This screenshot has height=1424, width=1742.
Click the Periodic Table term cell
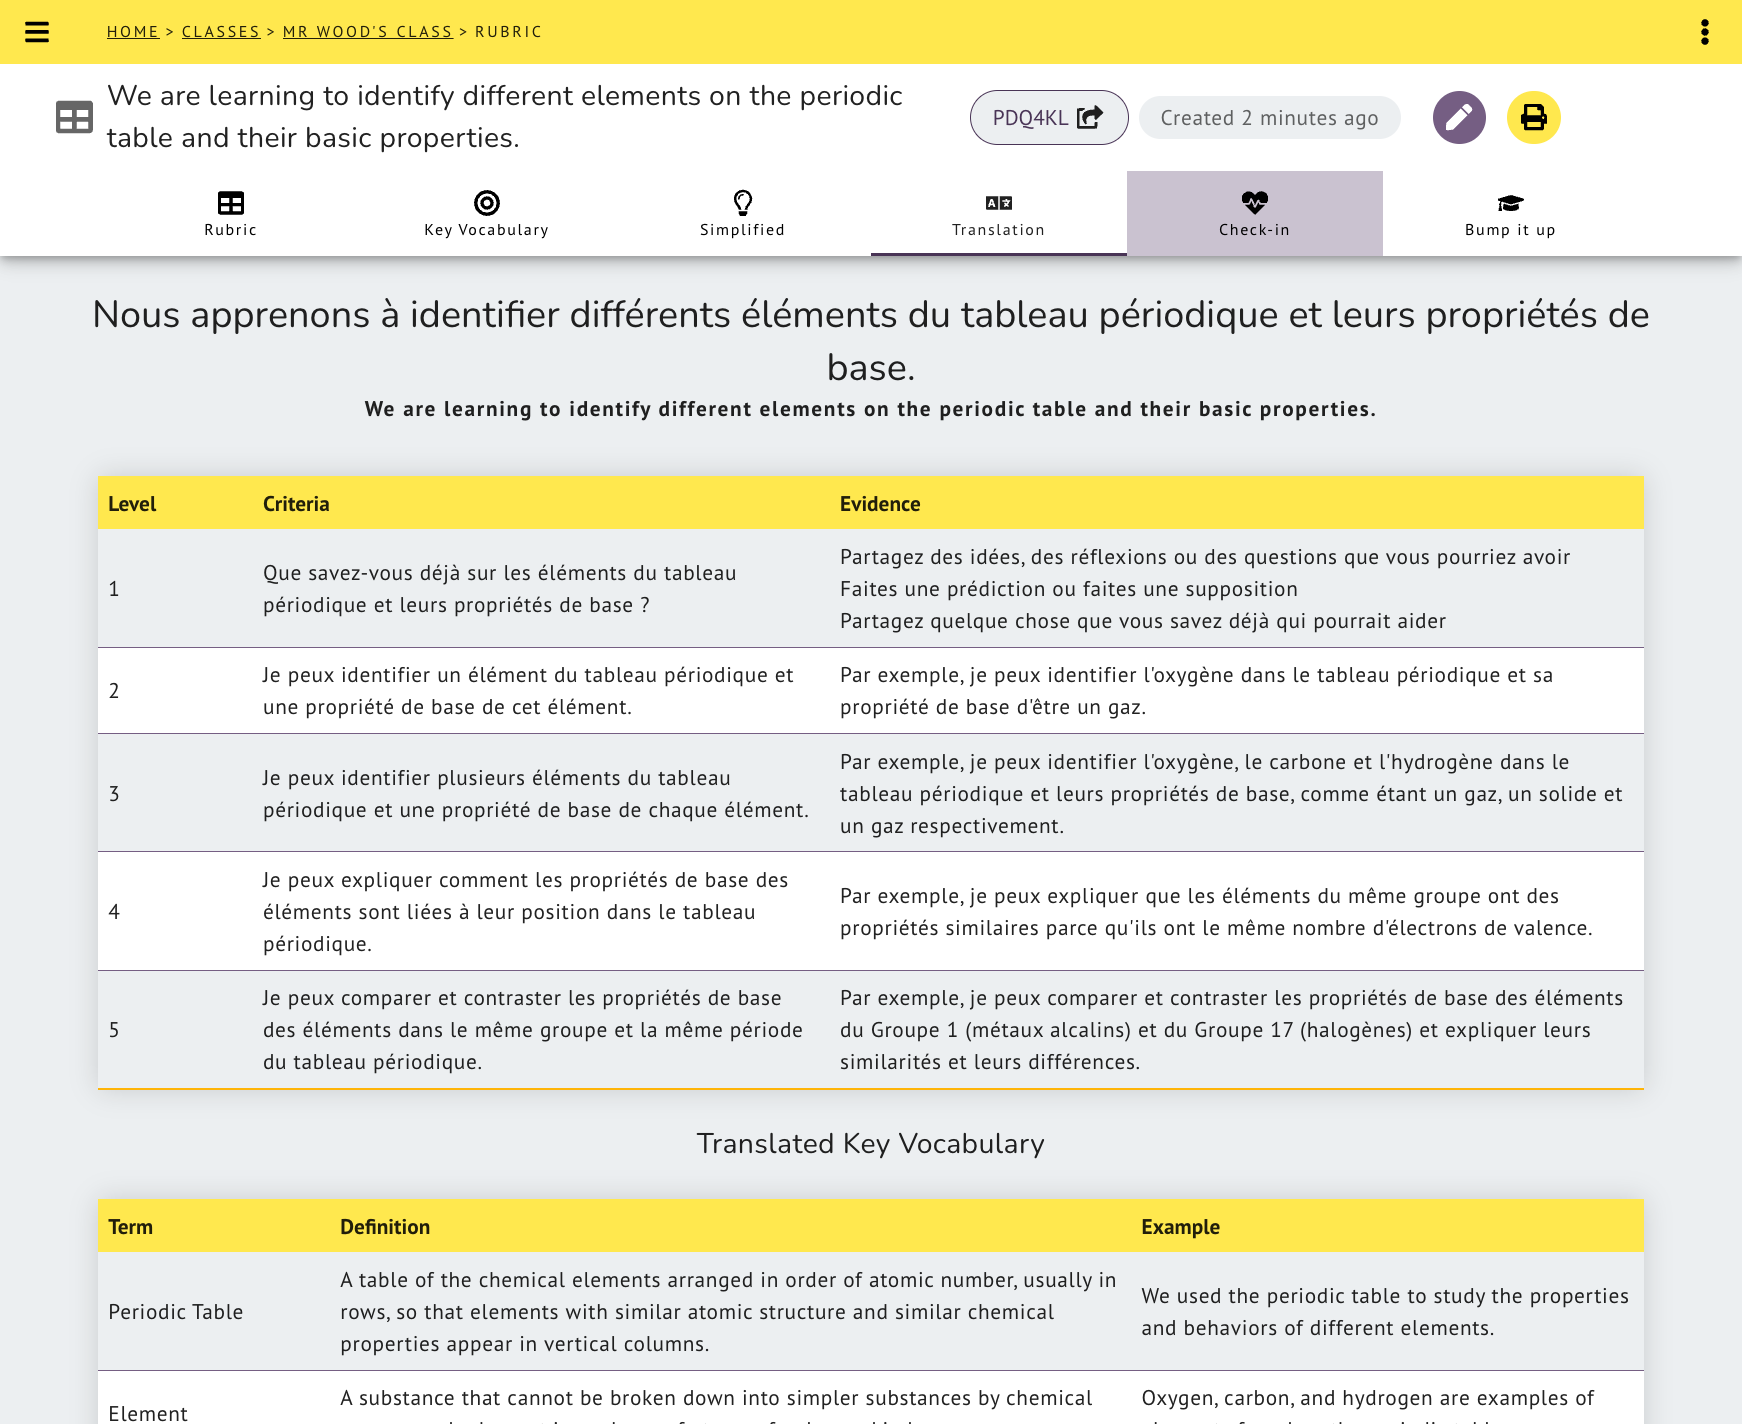pos(176,1312)
